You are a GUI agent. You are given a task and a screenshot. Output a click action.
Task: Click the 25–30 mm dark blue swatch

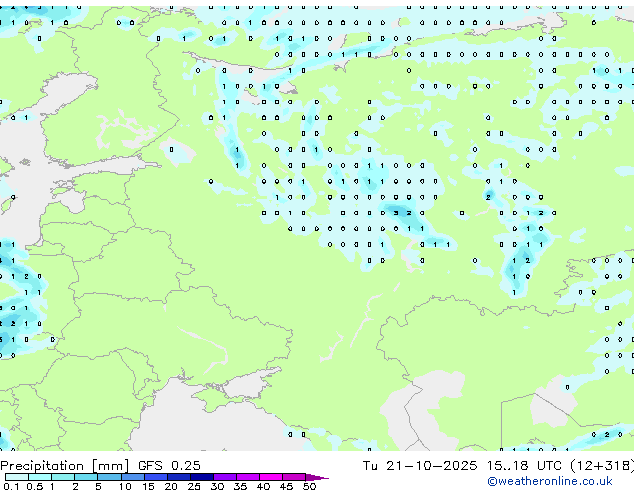pyautogui.click(x=201, y=477)
